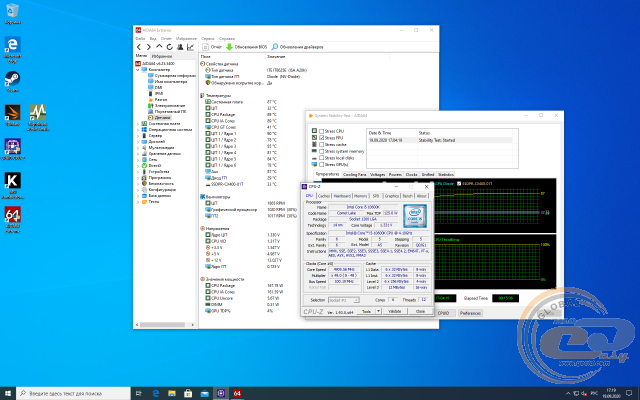The width and height of the screenshot is (640, 400).
Task: Open the Recycle Bin desktop icon
Action: [x=12, y=13]
